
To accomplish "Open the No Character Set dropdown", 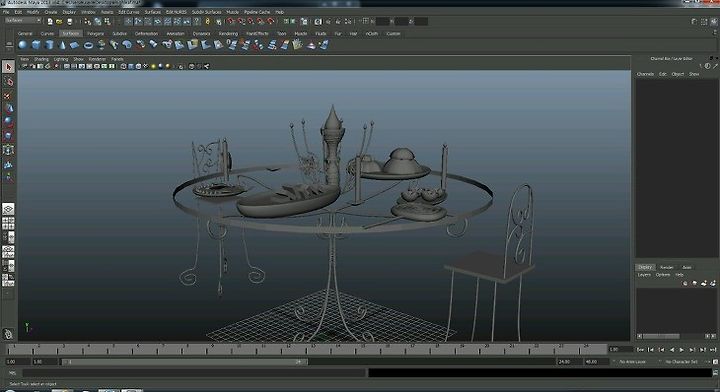I will point(682,362).
